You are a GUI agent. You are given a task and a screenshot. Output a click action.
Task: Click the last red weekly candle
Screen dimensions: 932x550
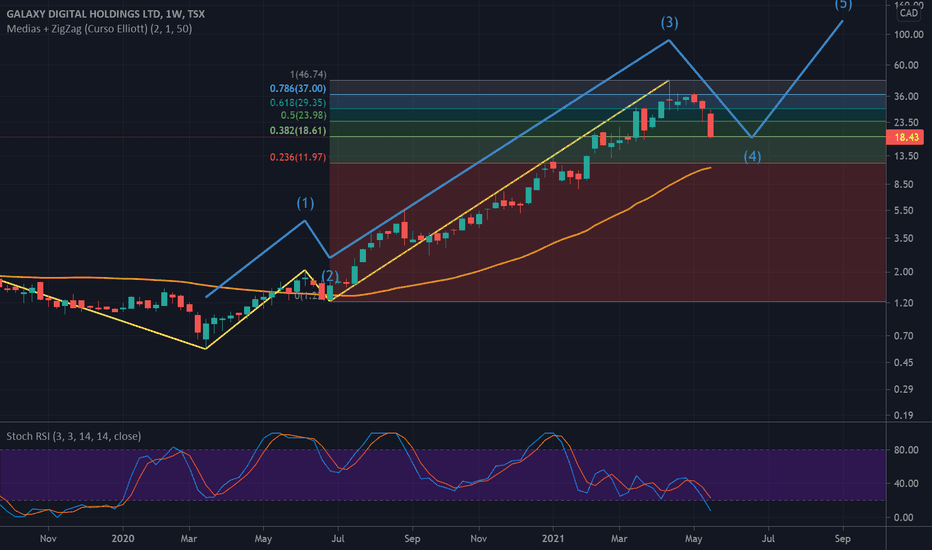click(711, 125)
